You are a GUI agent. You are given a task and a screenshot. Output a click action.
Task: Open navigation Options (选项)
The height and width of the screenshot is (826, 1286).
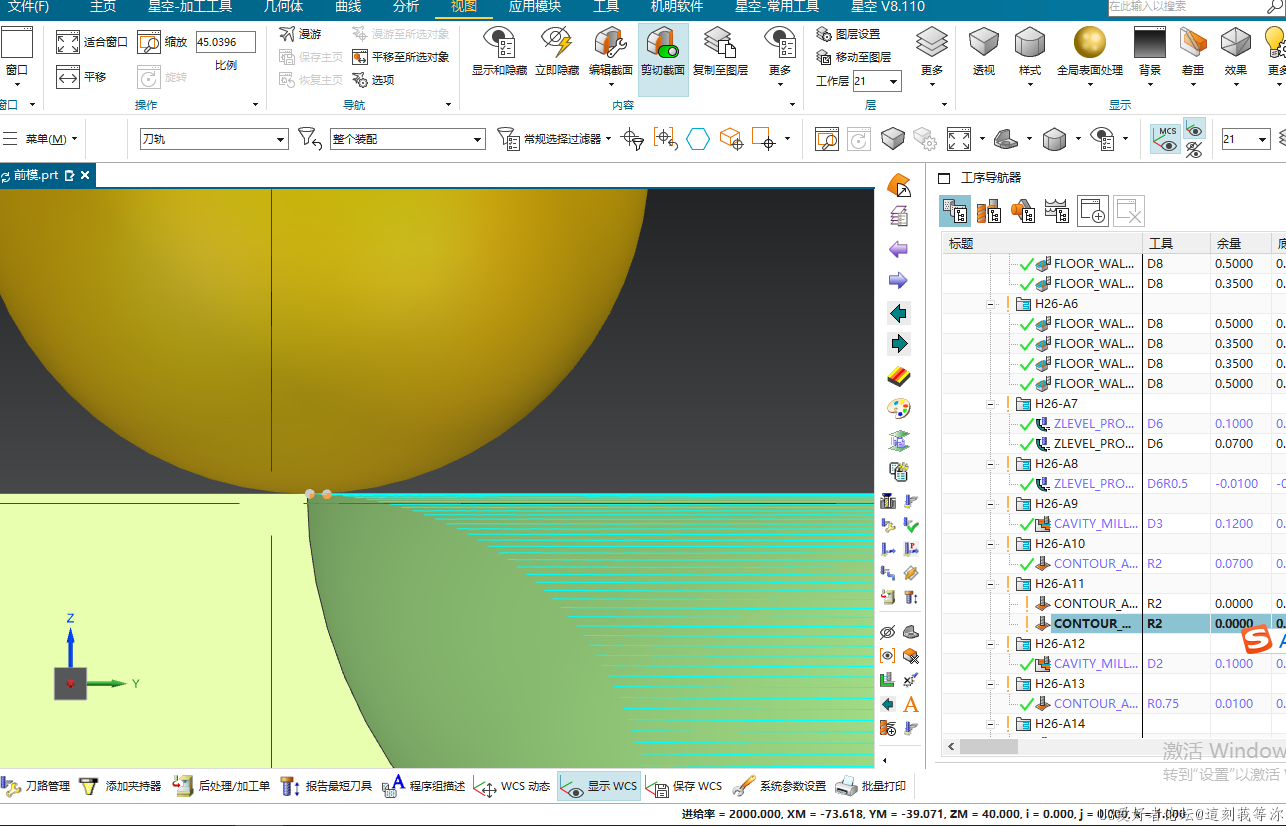373,80
